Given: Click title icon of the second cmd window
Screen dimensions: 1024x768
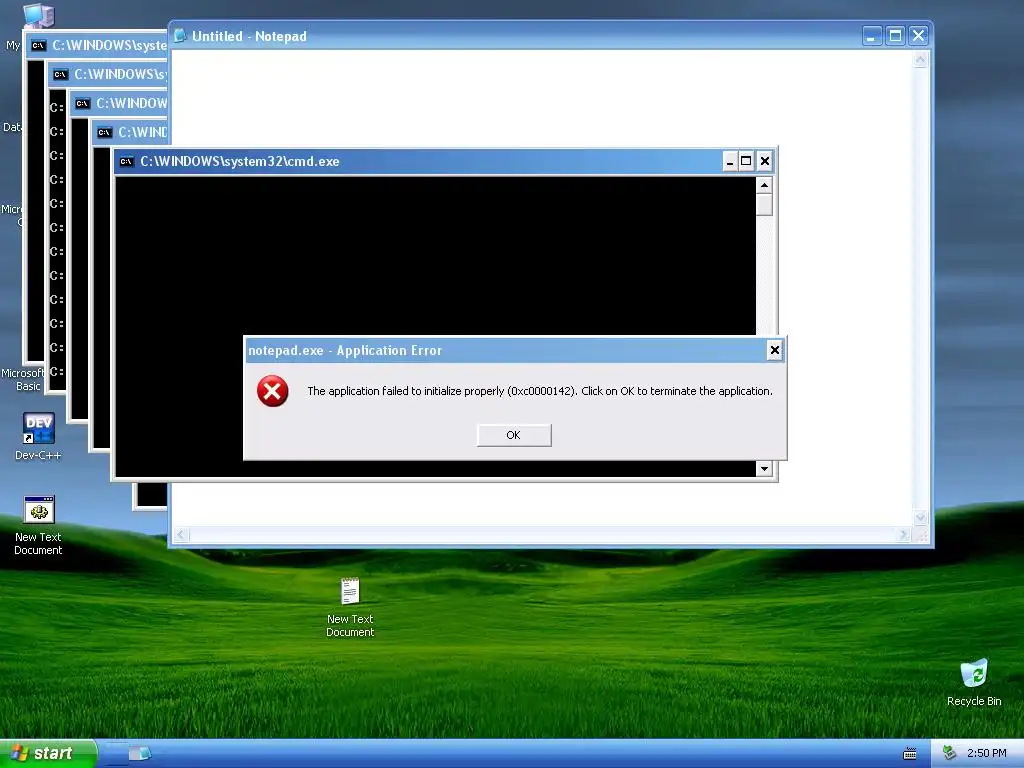Looking at the screenshot, I should click(x=61, y=74).
